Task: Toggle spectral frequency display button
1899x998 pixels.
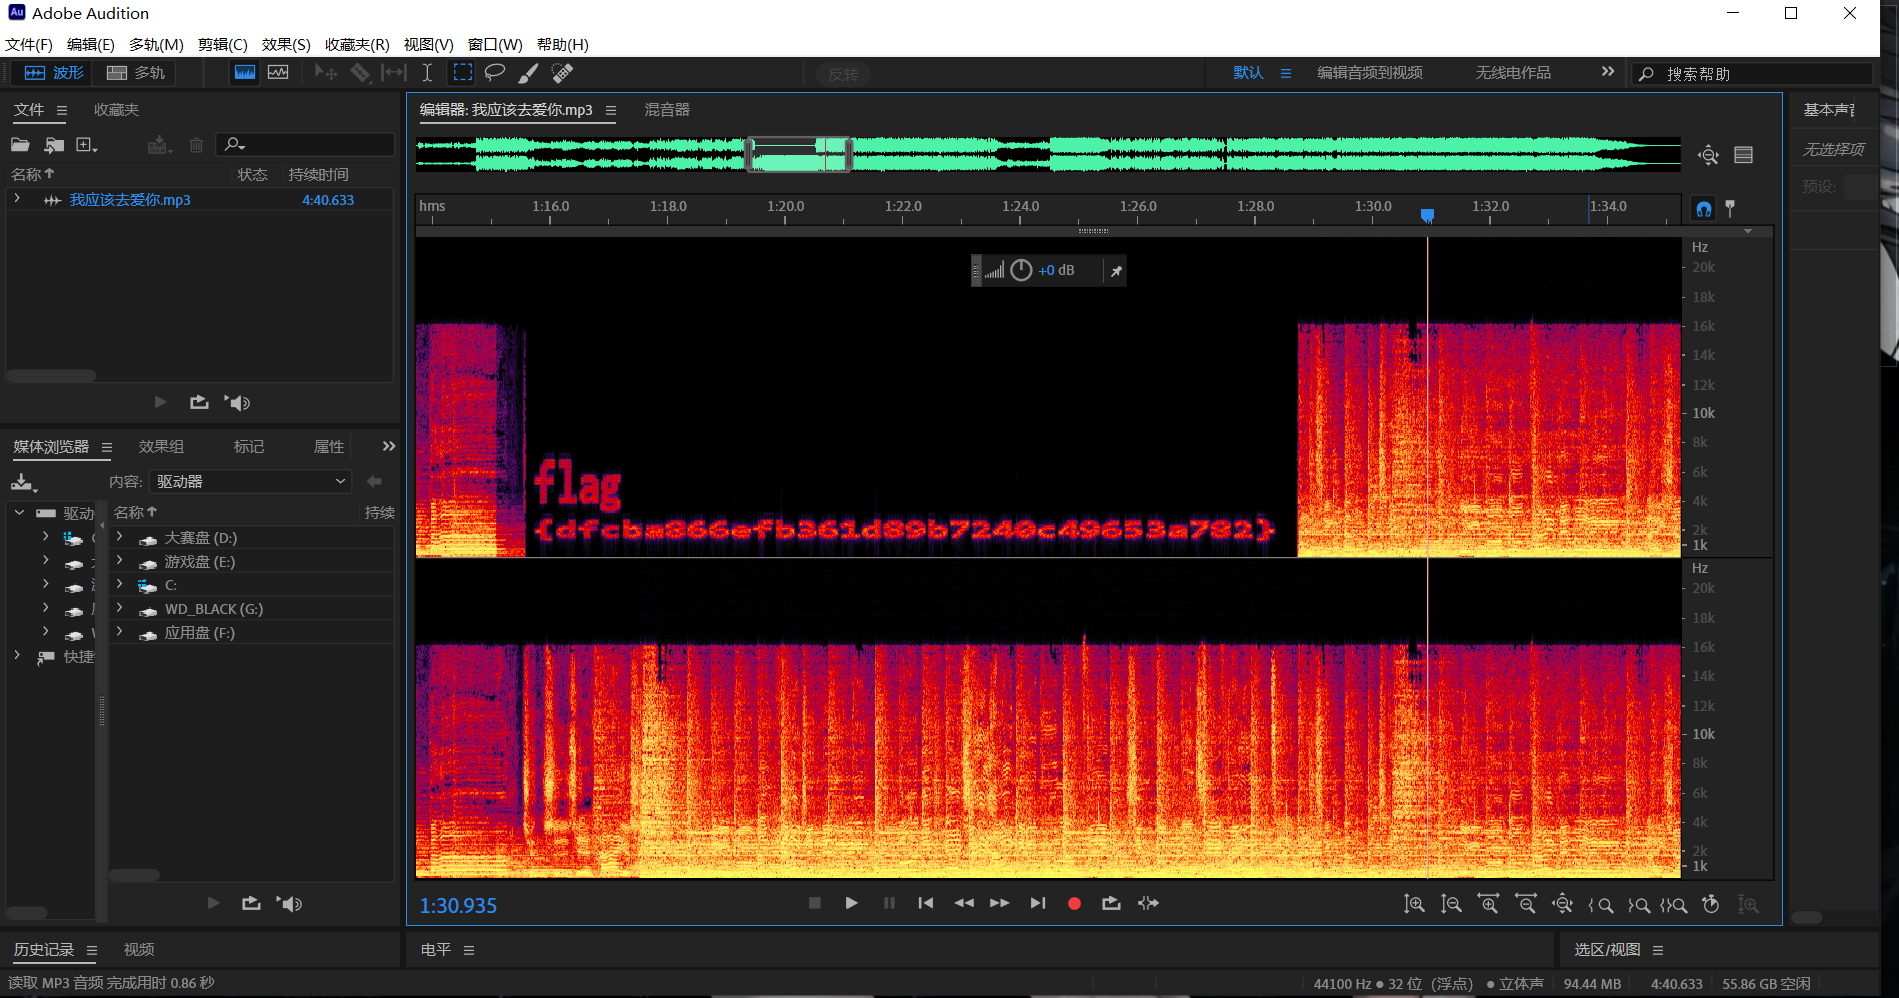Action: pos(245,73)
